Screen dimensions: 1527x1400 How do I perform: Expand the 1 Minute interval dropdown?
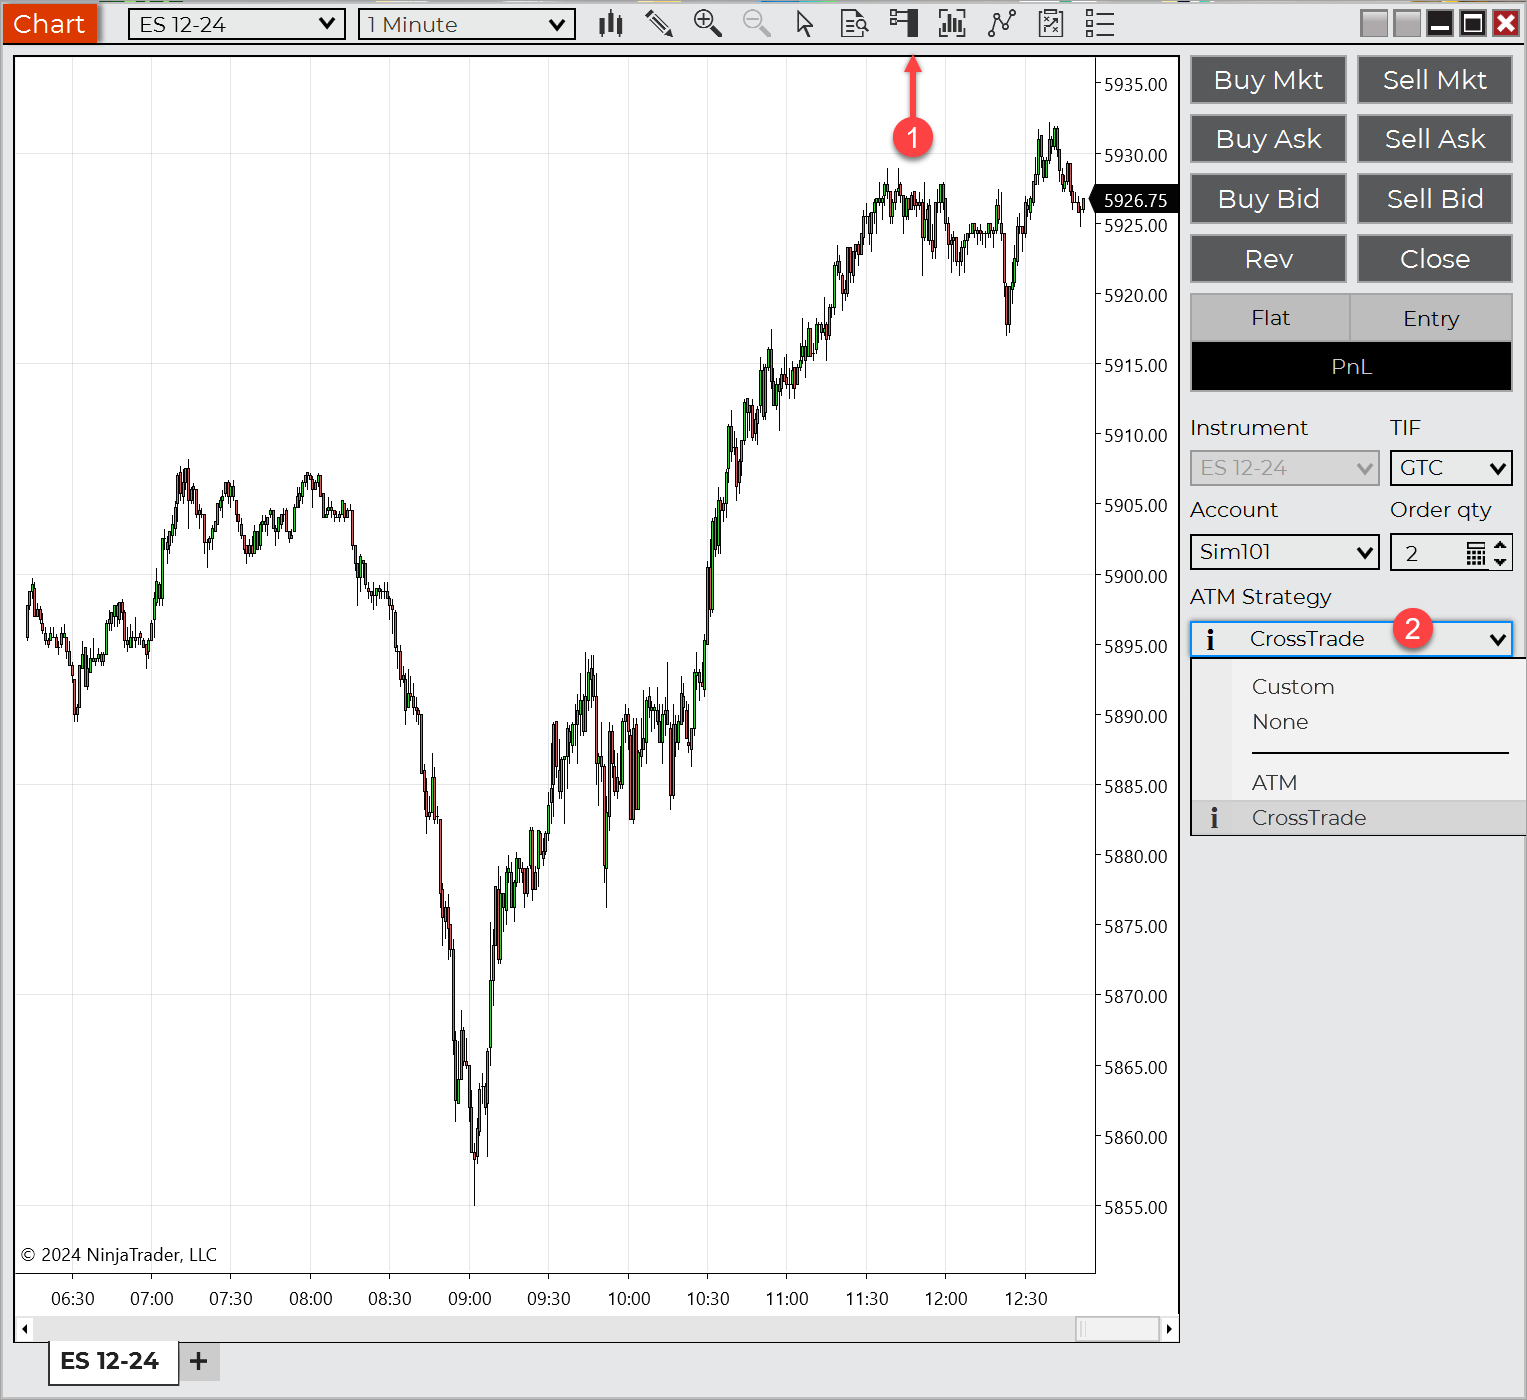pyautogui.click(x=466, y=24)
